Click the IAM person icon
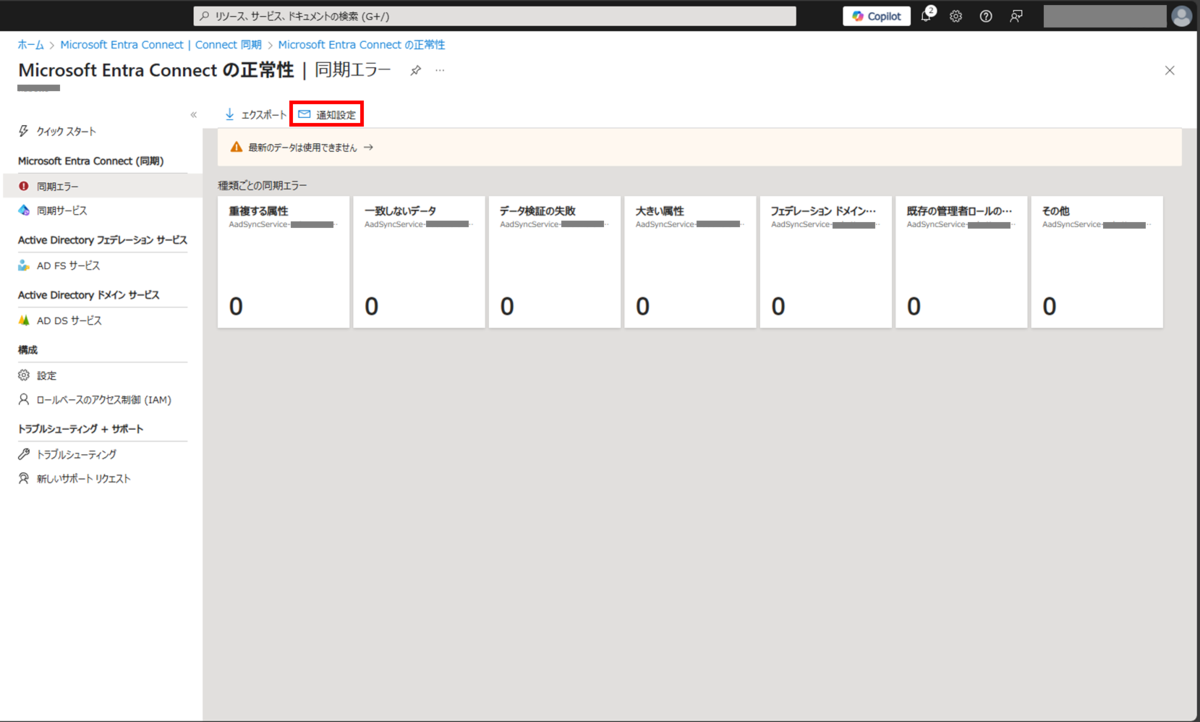 pos(24,400)
